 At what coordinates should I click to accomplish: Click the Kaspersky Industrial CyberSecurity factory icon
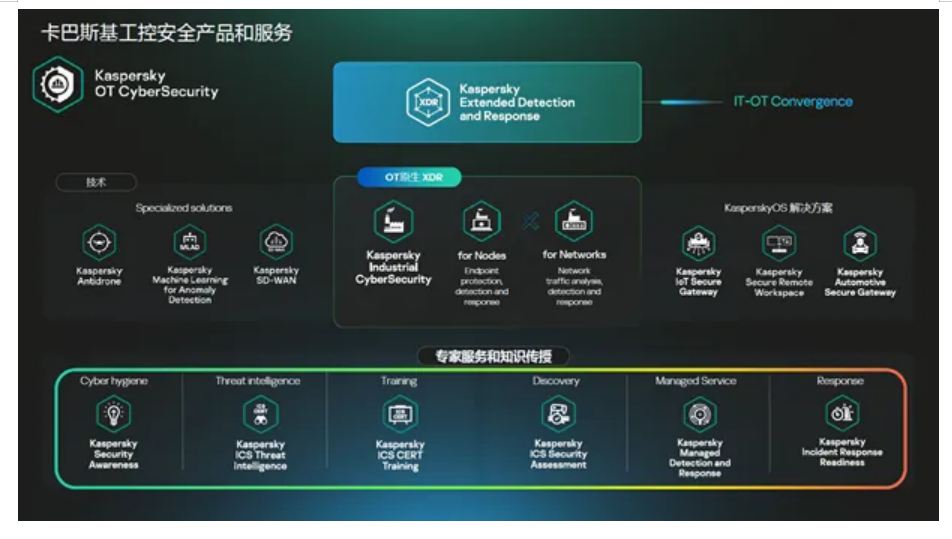(393, 223)
